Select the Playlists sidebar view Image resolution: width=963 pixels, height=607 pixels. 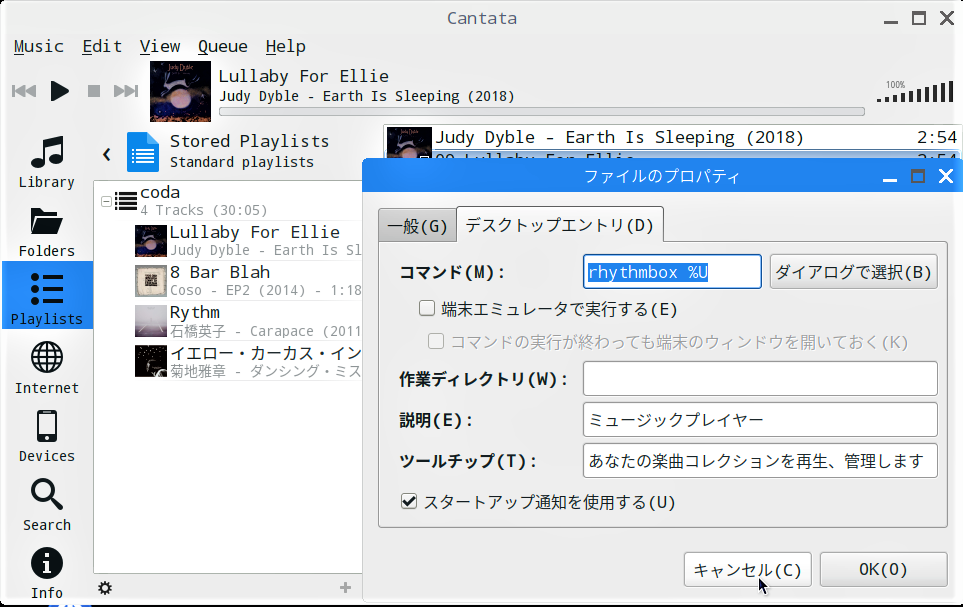click(x=47, y=296)
